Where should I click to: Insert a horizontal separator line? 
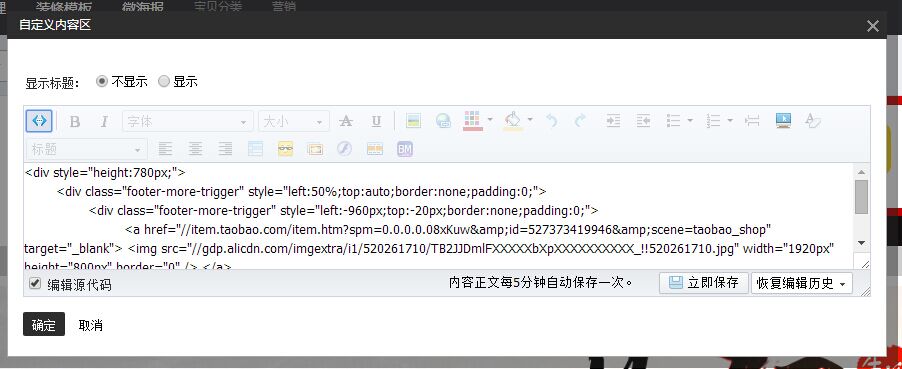752,120
